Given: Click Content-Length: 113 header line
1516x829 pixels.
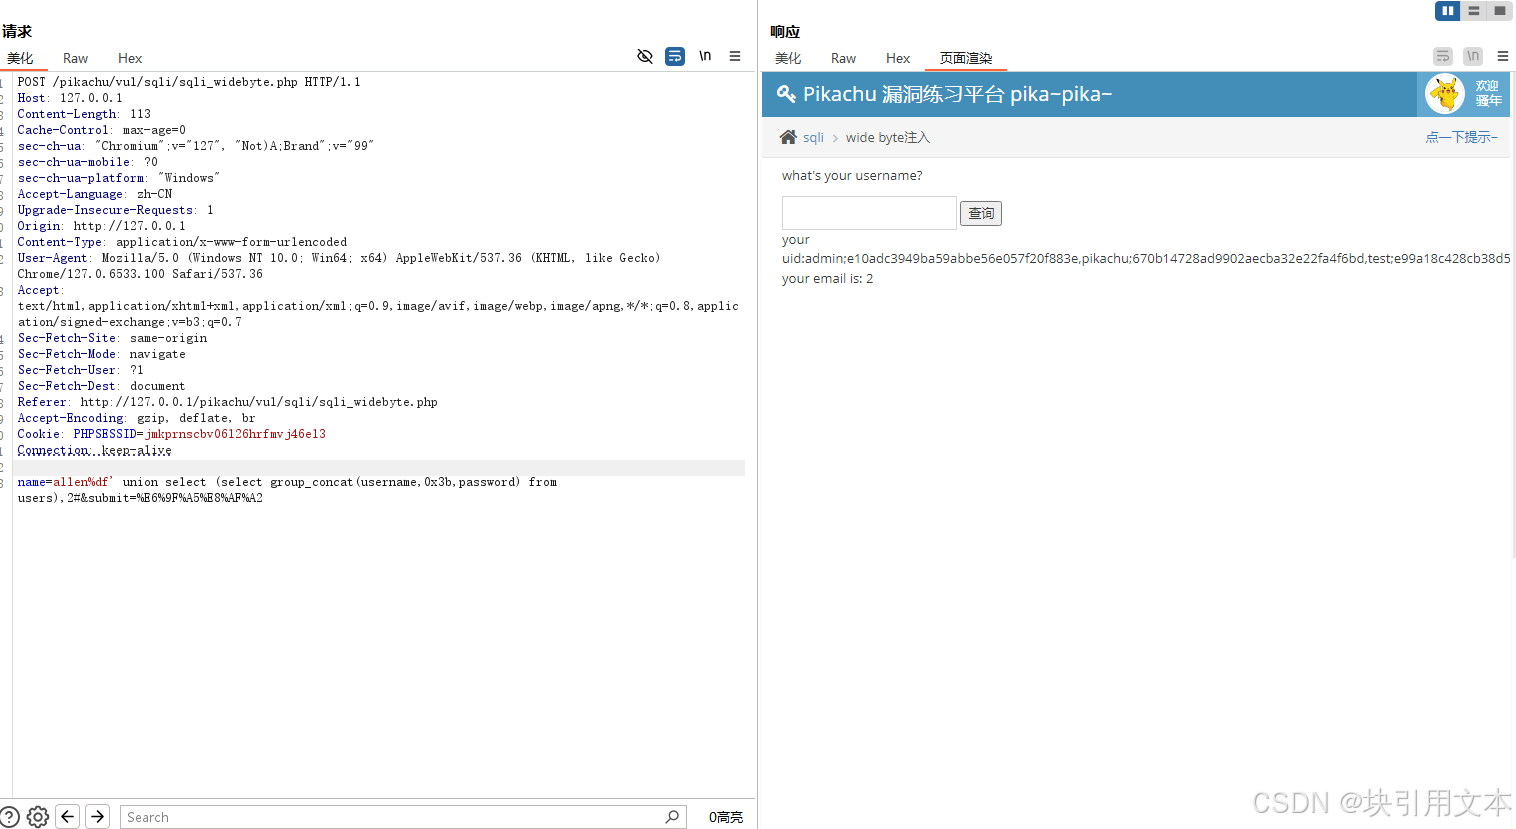Looking at the screenshot, I should [84, 114].
